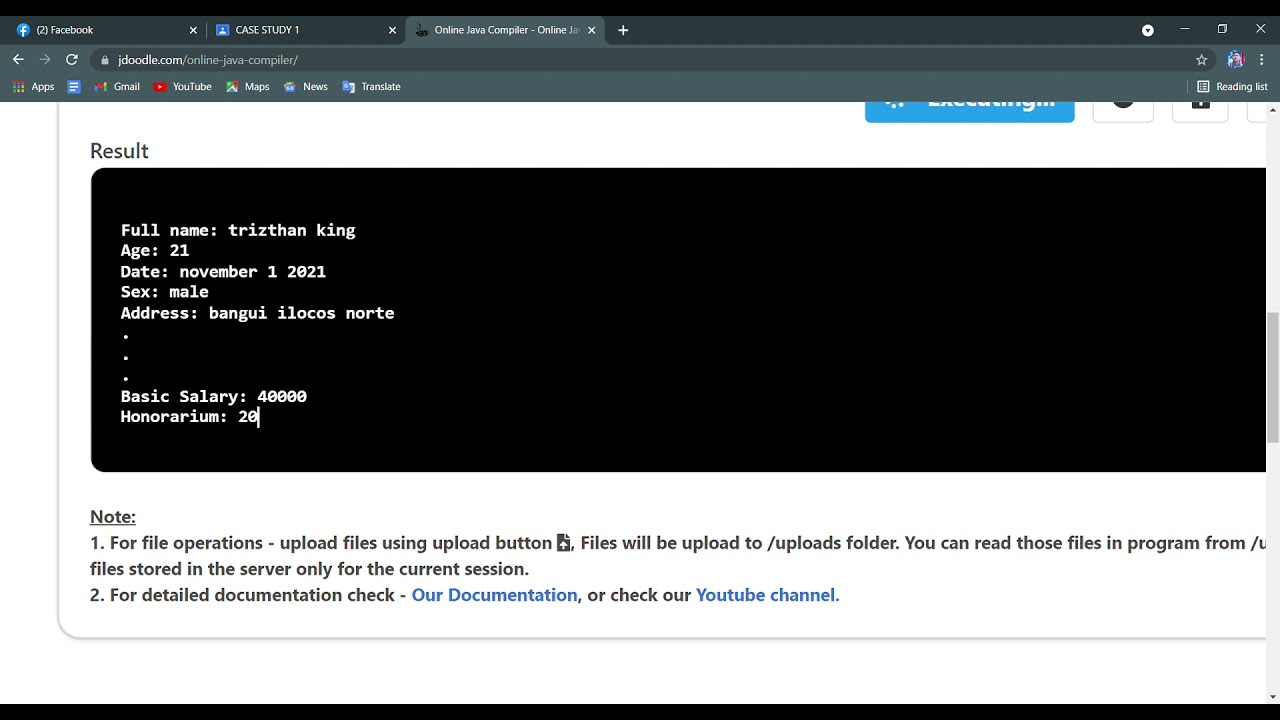Open the Google Docs bookmark icon

tap(74, 87)
